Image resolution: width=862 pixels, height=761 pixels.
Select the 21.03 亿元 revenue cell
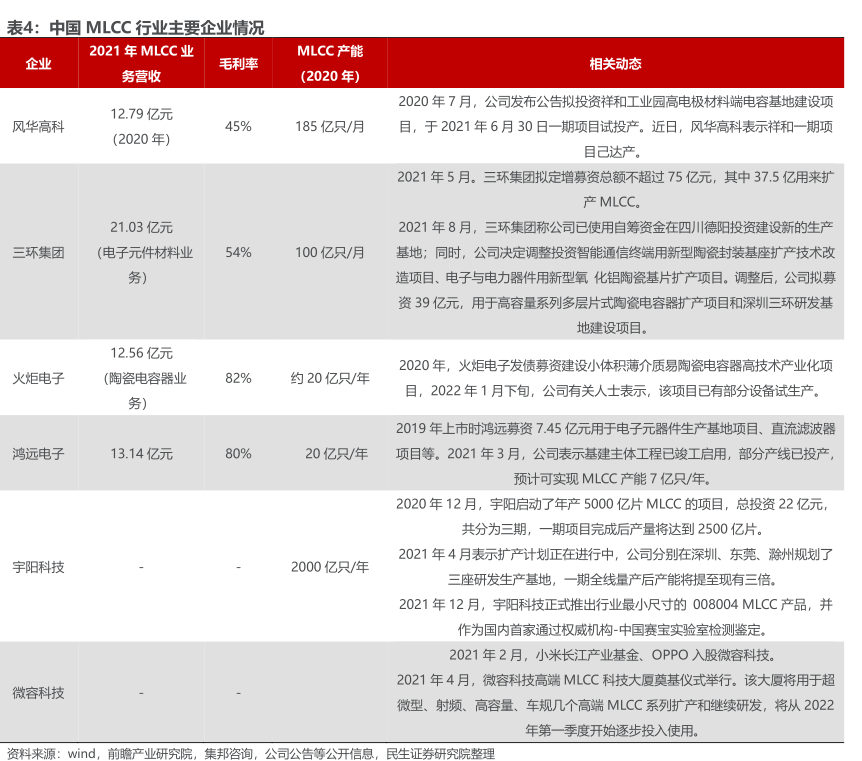tap(141, 228)
